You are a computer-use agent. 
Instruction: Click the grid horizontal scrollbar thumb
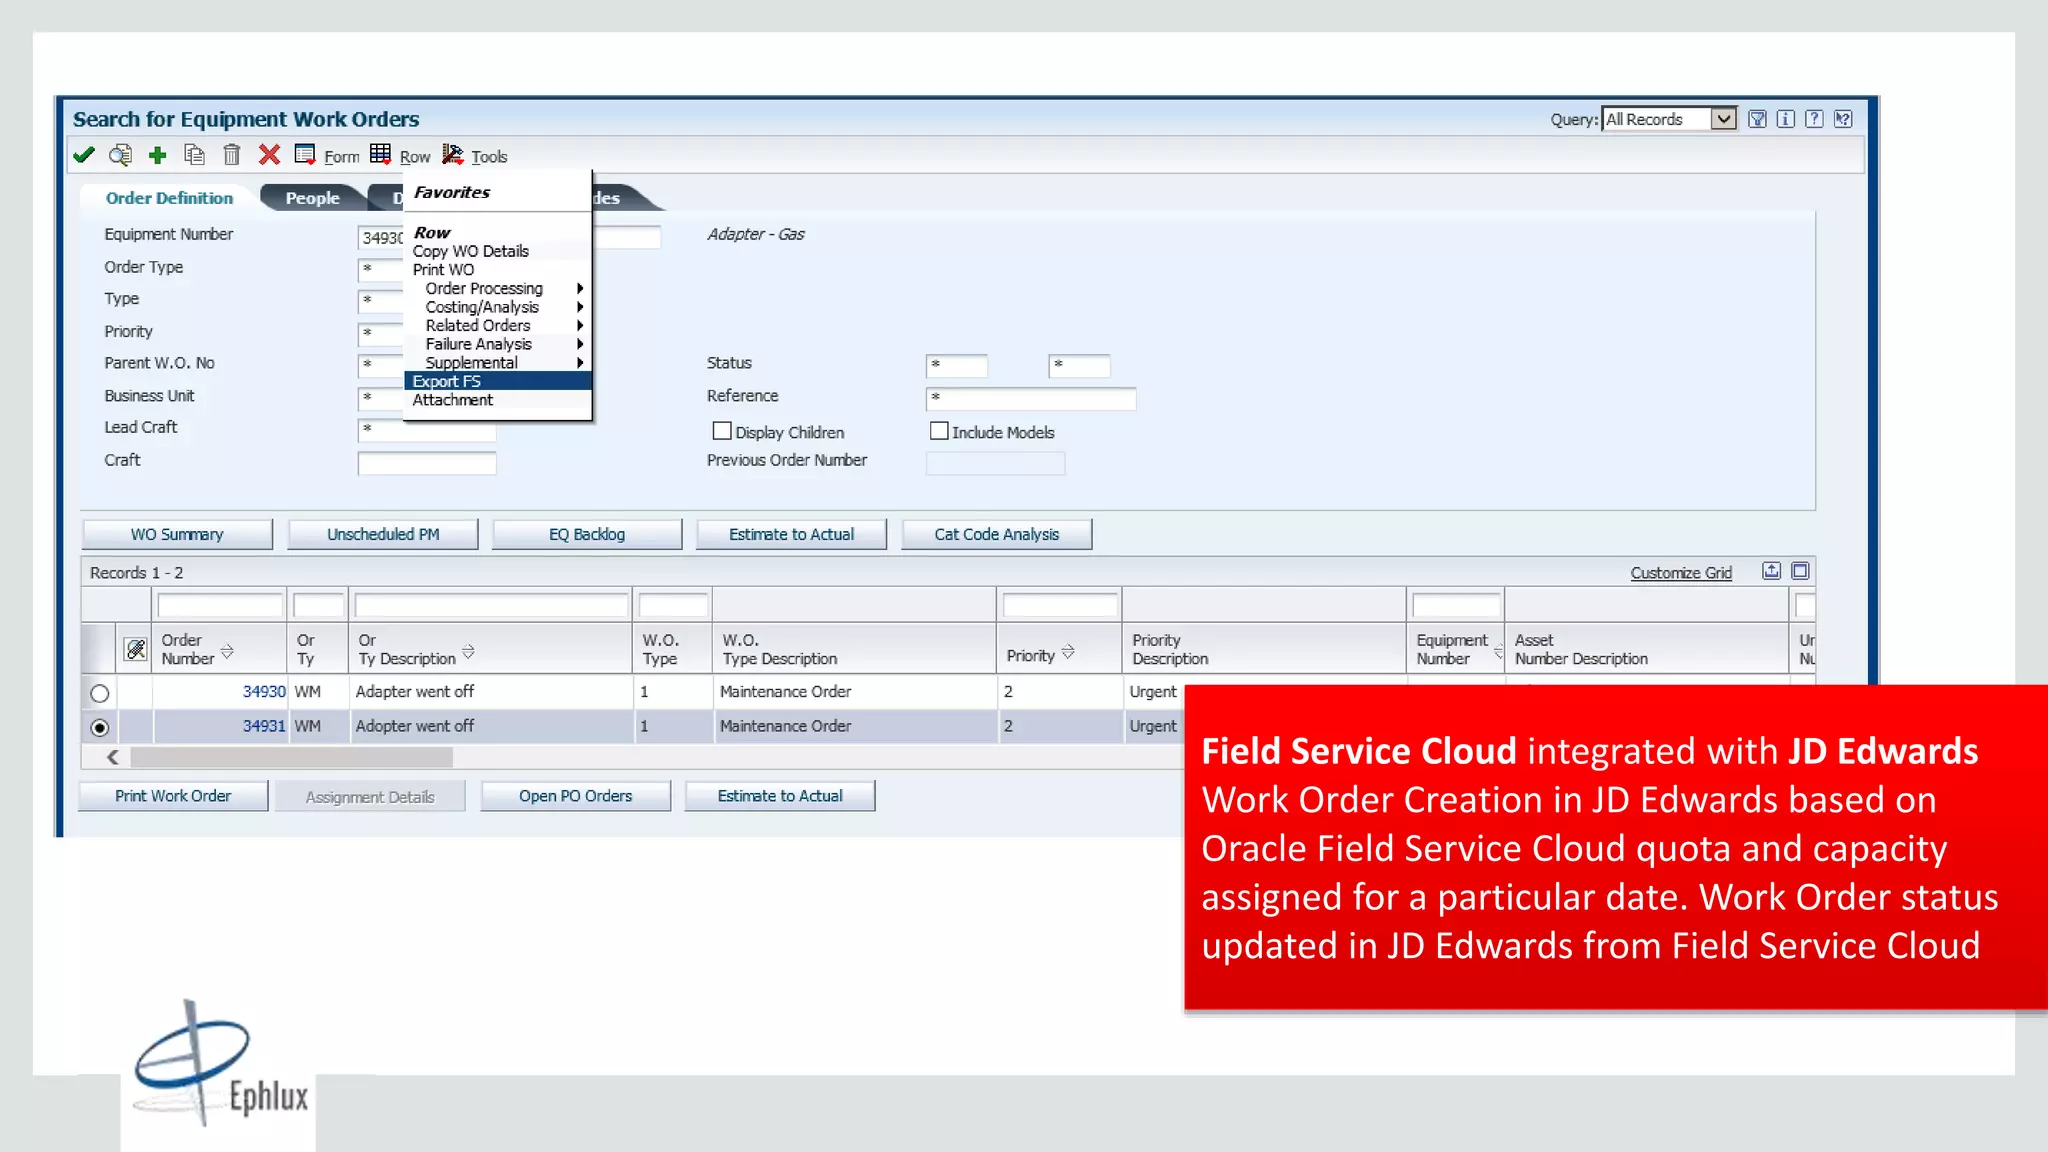[x=291, y=758]
